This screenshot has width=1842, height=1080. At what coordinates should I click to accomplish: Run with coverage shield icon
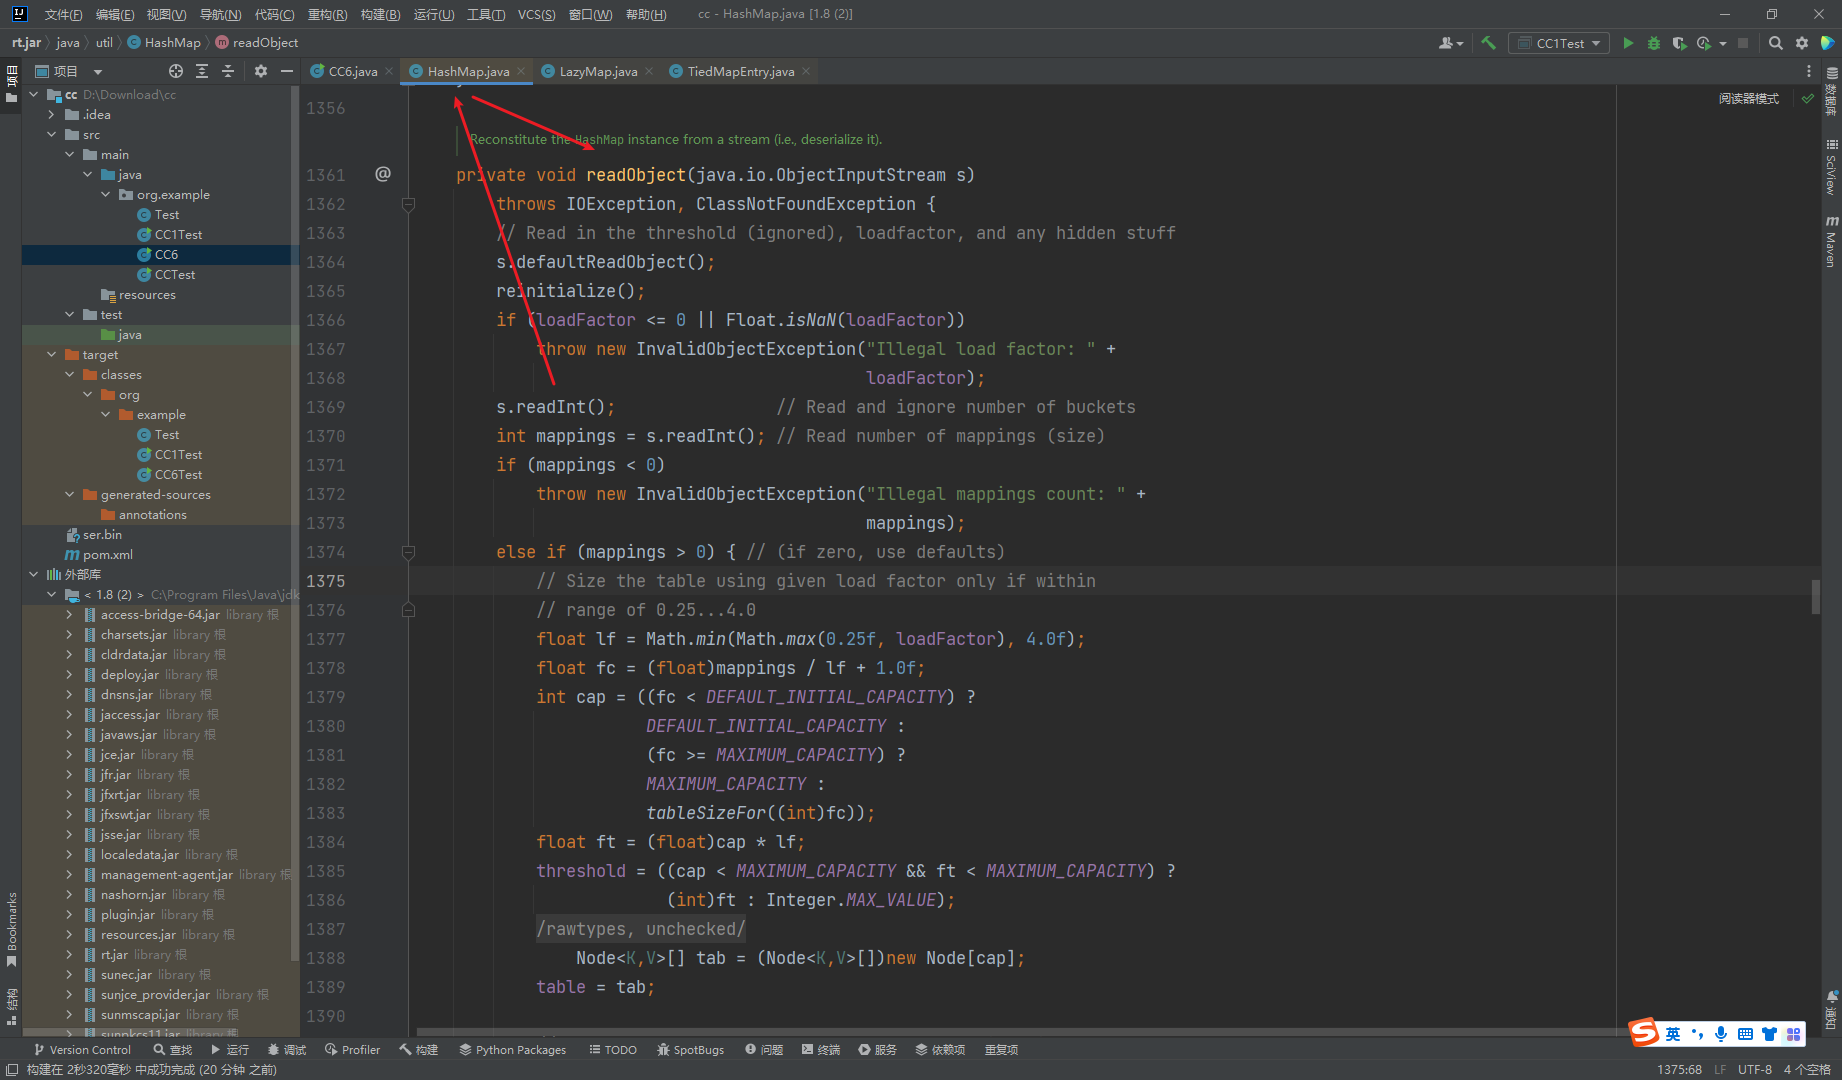tap(1679, 43)
